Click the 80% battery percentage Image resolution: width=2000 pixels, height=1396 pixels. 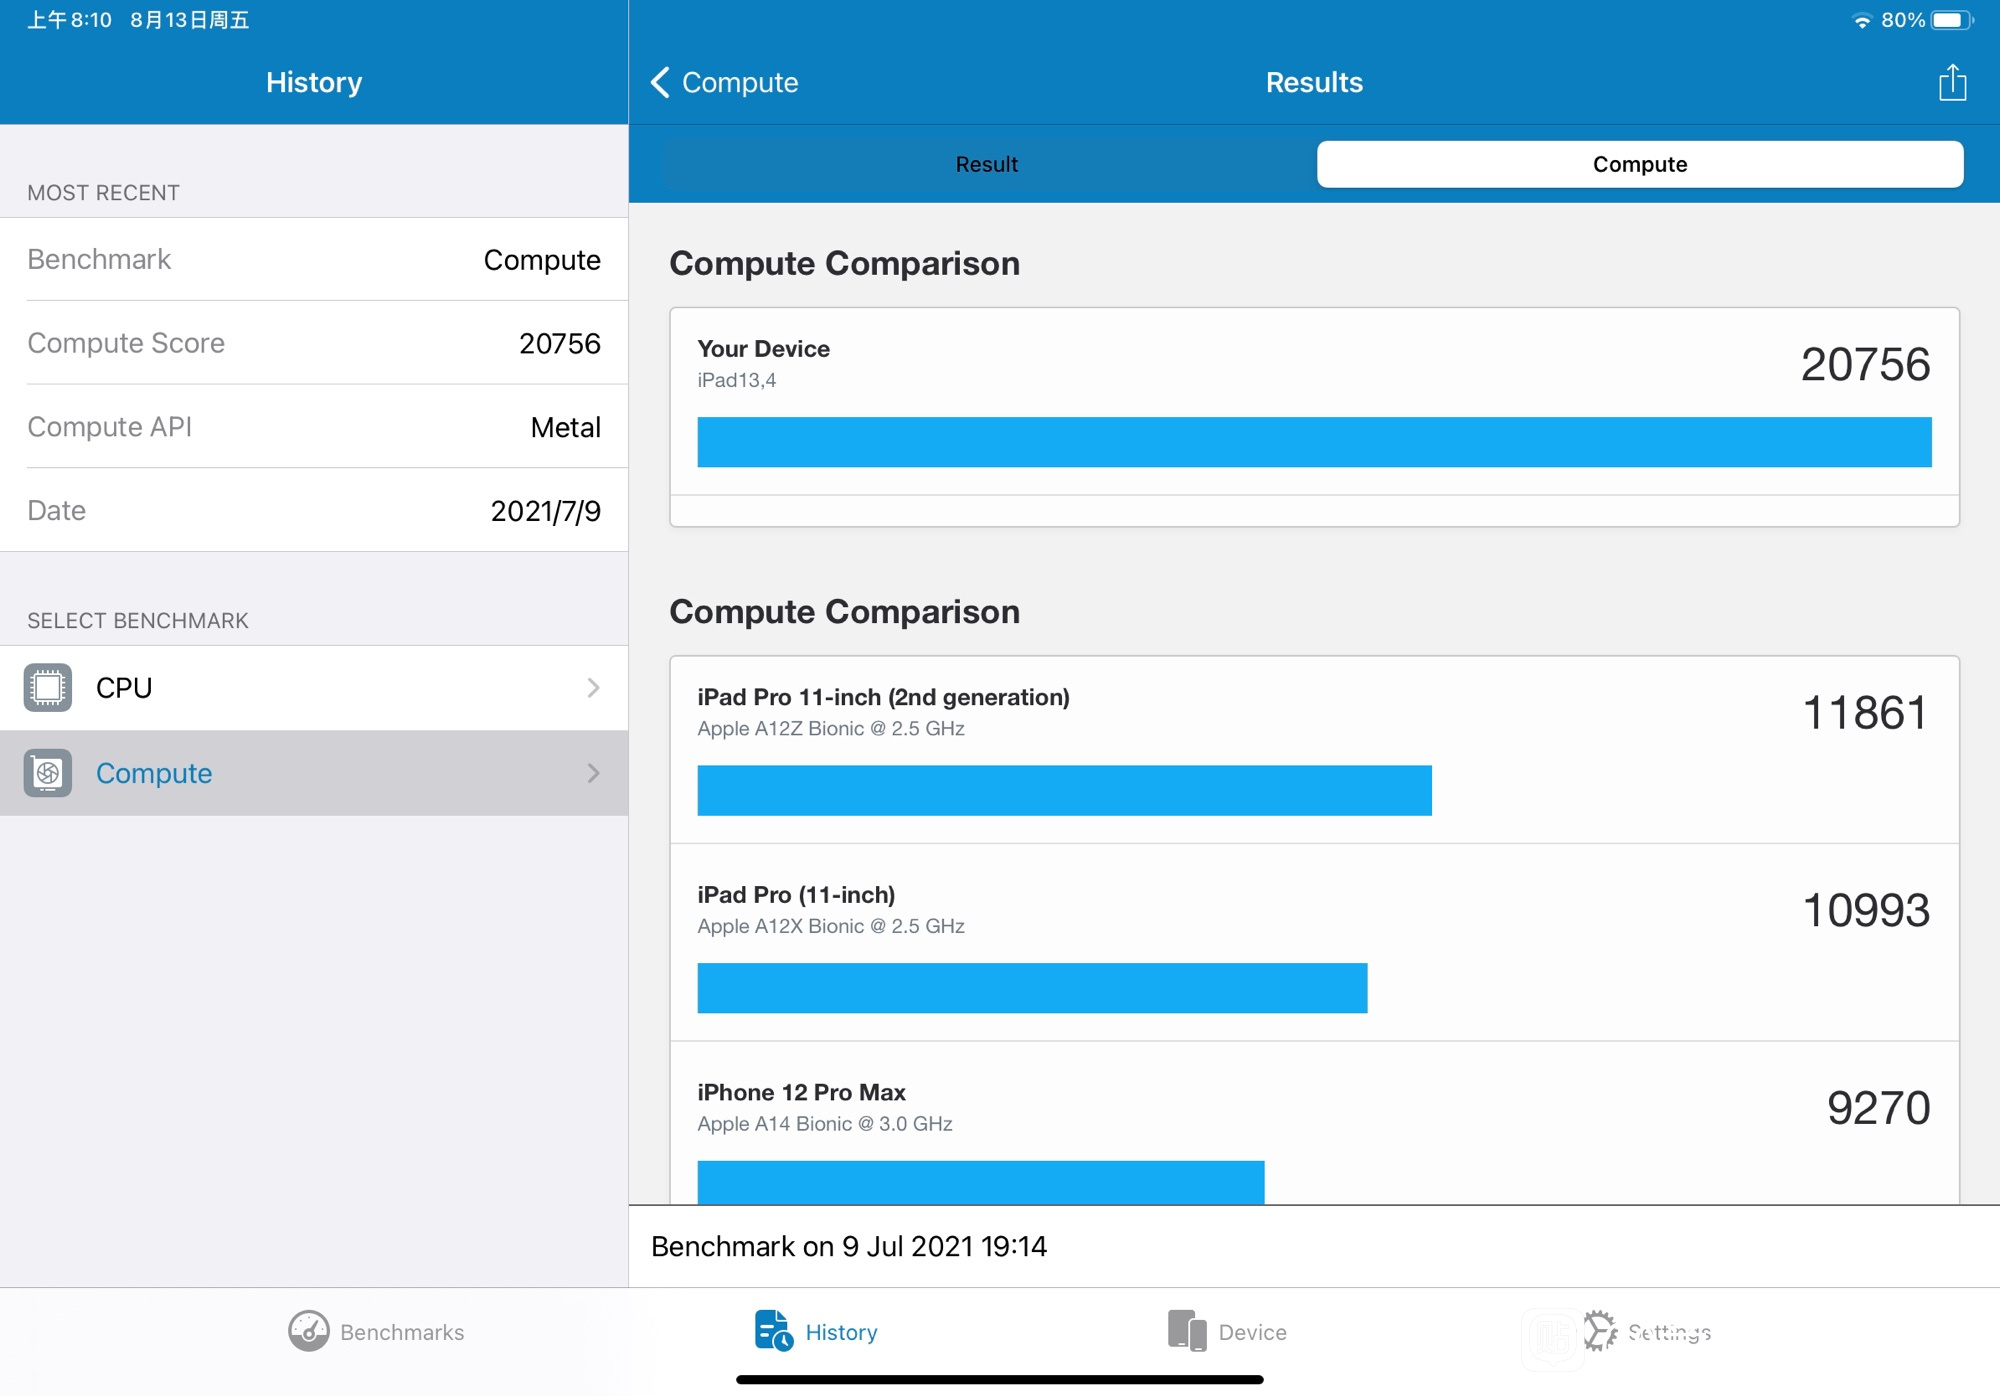tap(1902, 20)
